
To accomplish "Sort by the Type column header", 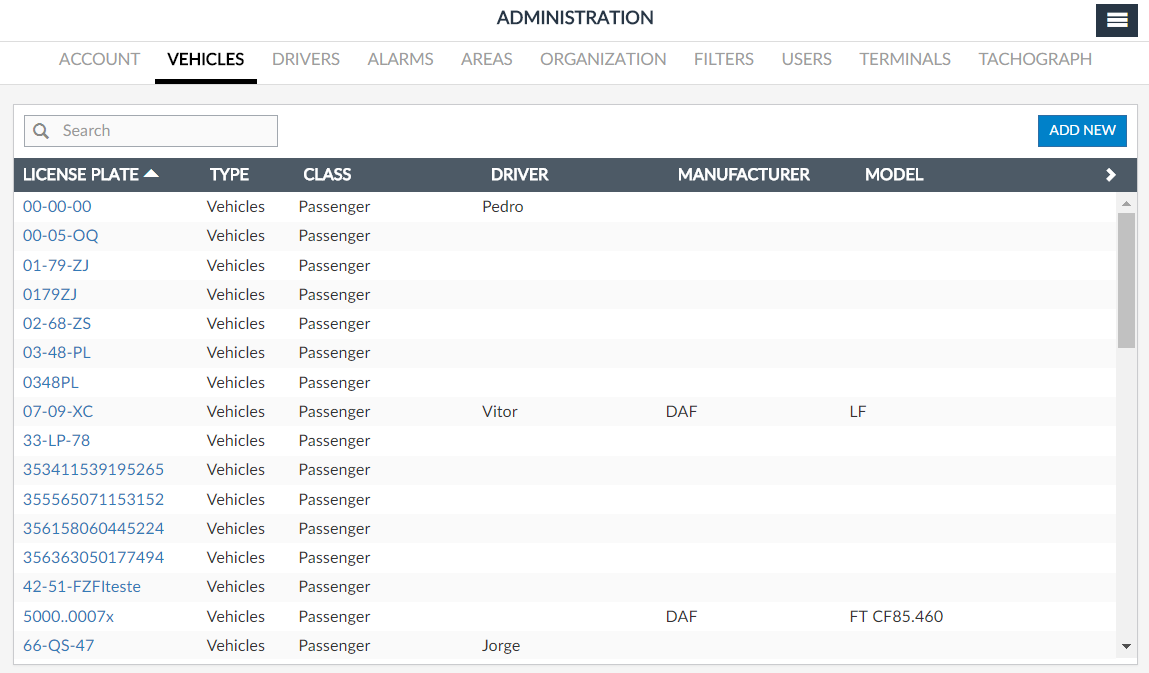I will coord(229,175).
